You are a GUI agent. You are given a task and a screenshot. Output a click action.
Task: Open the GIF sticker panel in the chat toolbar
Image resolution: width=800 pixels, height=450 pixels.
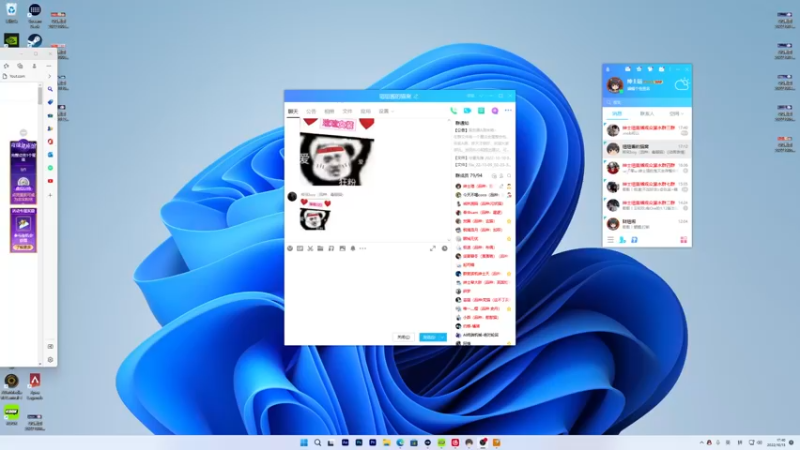(x=300, y=248)
